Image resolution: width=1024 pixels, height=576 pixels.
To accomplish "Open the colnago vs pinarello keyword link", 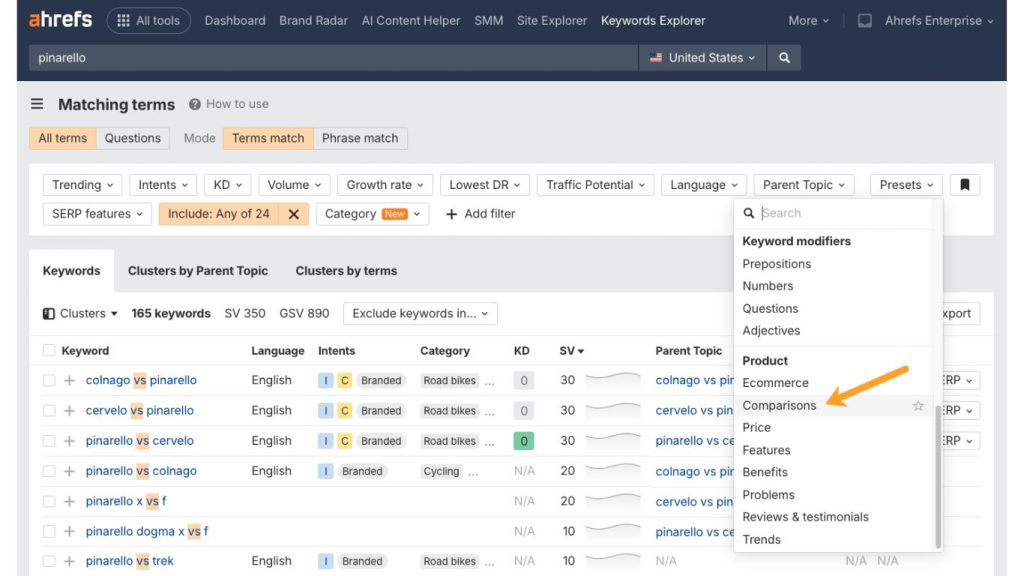I will [141, 380].
